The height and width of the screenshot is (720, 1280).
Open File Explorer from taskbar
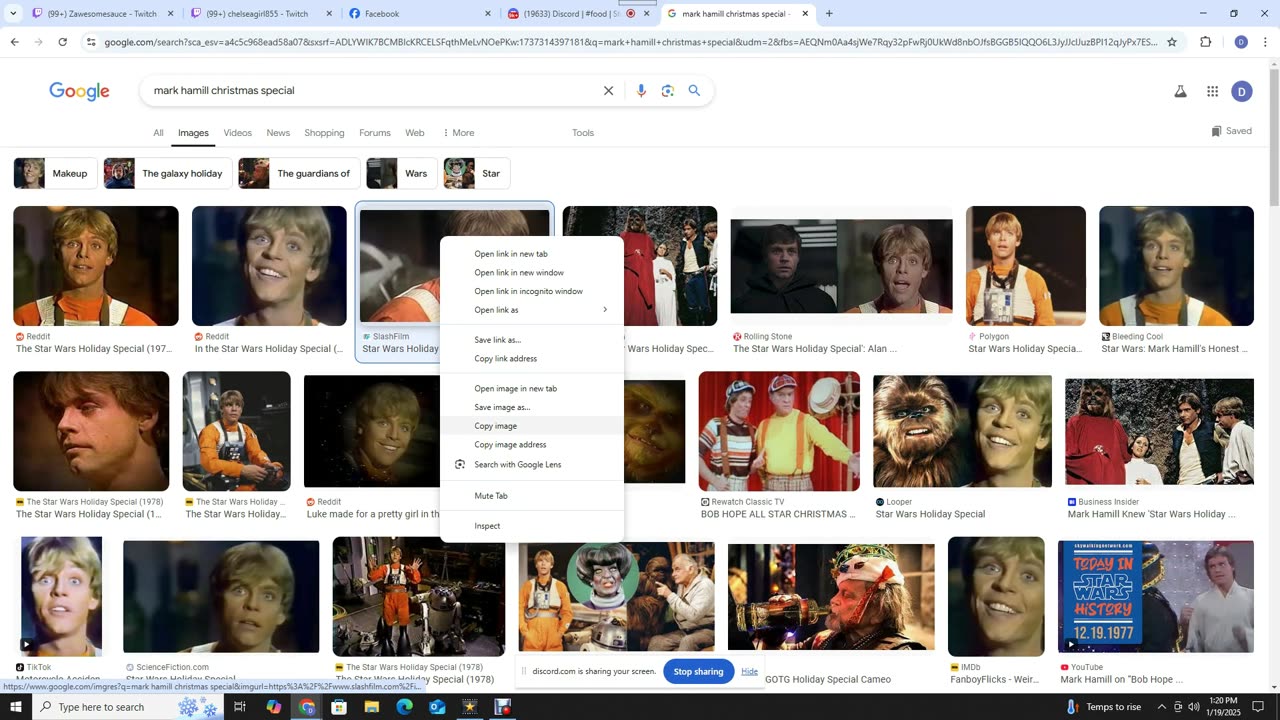372,707
